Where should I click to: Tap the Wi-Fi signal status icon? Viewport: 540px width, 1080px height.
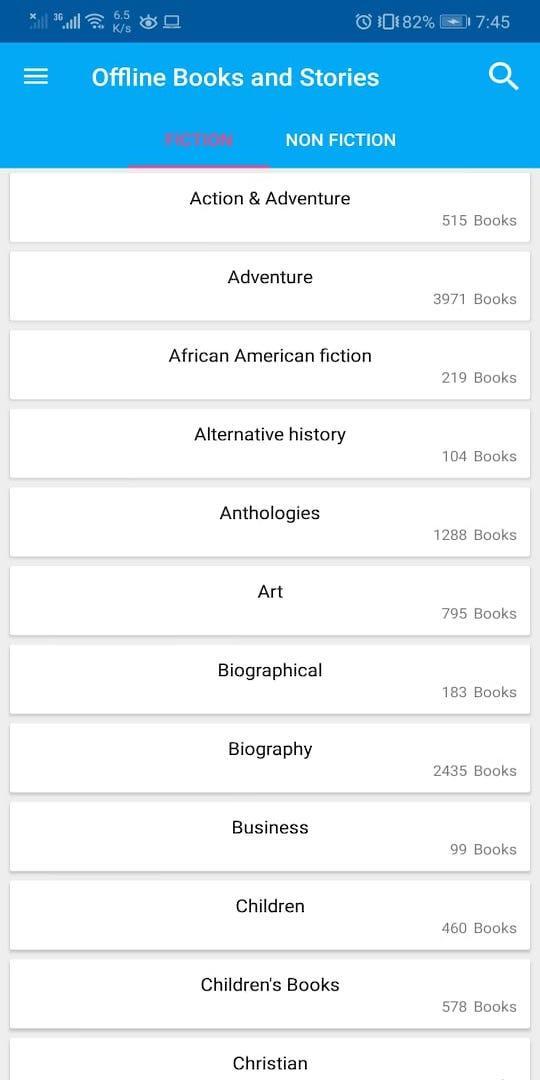pyautogui.click(x=95, y=22)
